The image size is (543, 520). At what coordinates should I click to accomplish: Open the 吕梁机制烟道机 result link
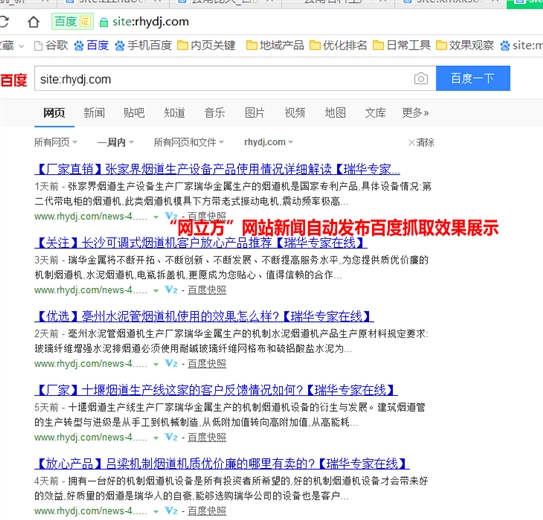[x=222, y=464]
